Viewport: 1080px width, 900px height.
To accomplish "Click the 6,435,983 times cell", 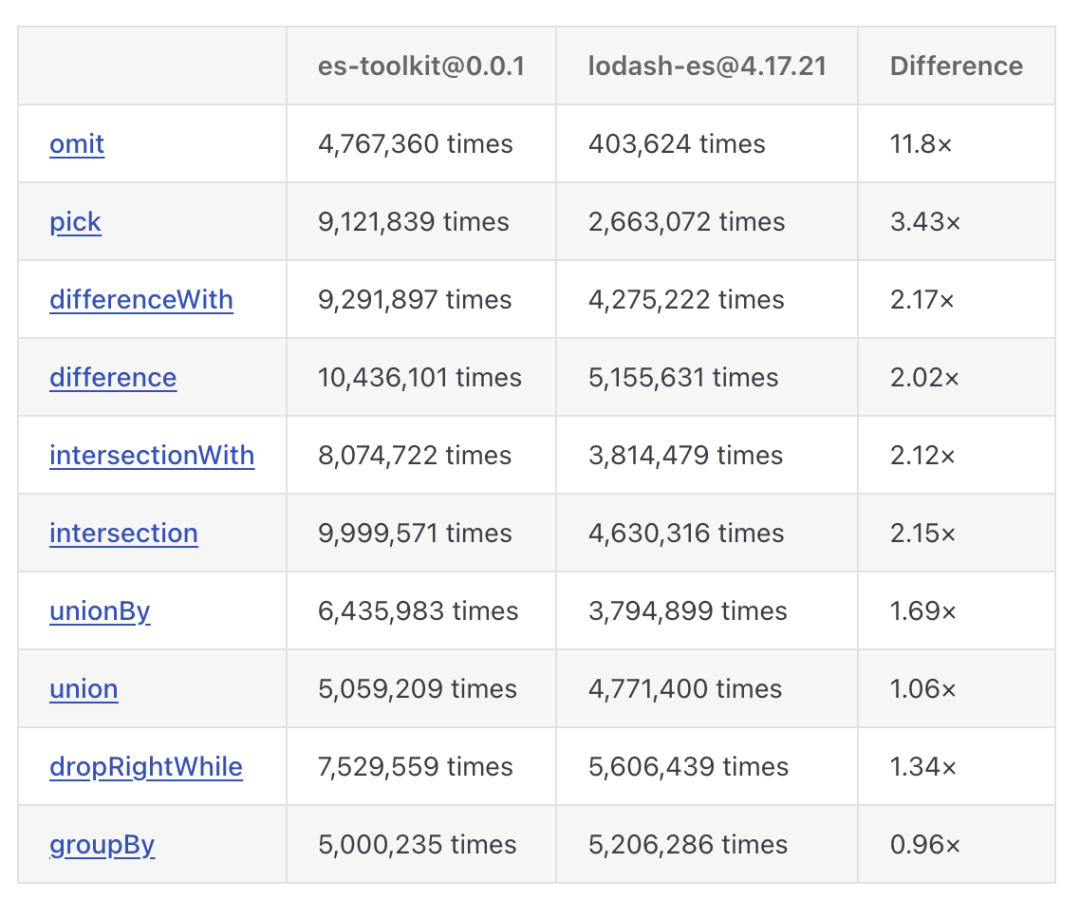I will (x=421, y=611).
